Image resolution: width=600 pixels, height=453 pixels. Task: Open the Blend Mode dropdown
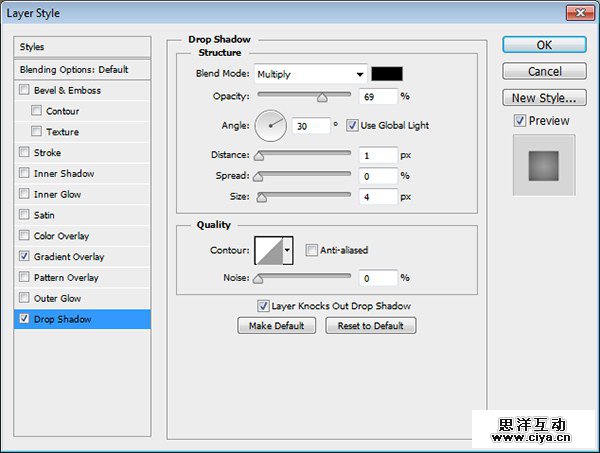pyautogui.click(x=311, y=74)
